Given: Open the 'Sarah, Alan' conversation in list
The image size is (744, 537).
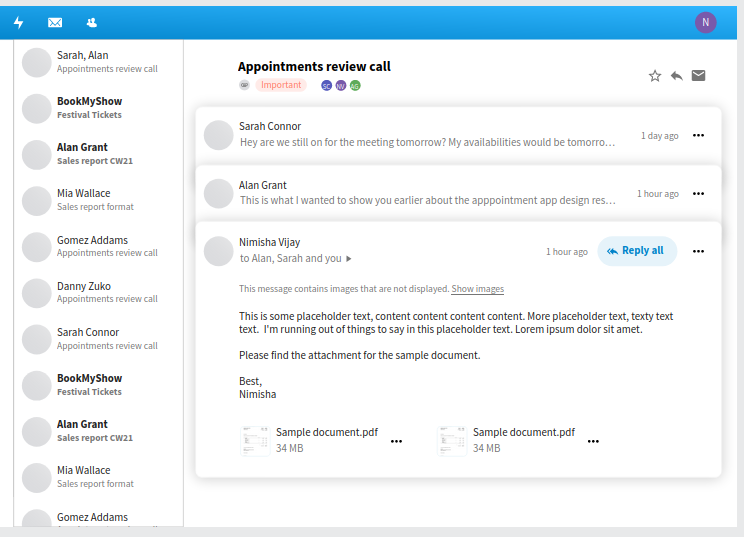Looking at the screenshot, I should 99,62.
